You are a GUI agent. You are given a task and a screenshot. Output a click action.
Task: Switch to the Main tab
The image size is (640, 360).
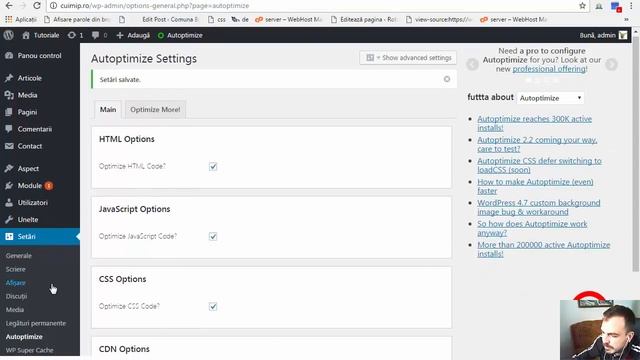click(108, 109)
